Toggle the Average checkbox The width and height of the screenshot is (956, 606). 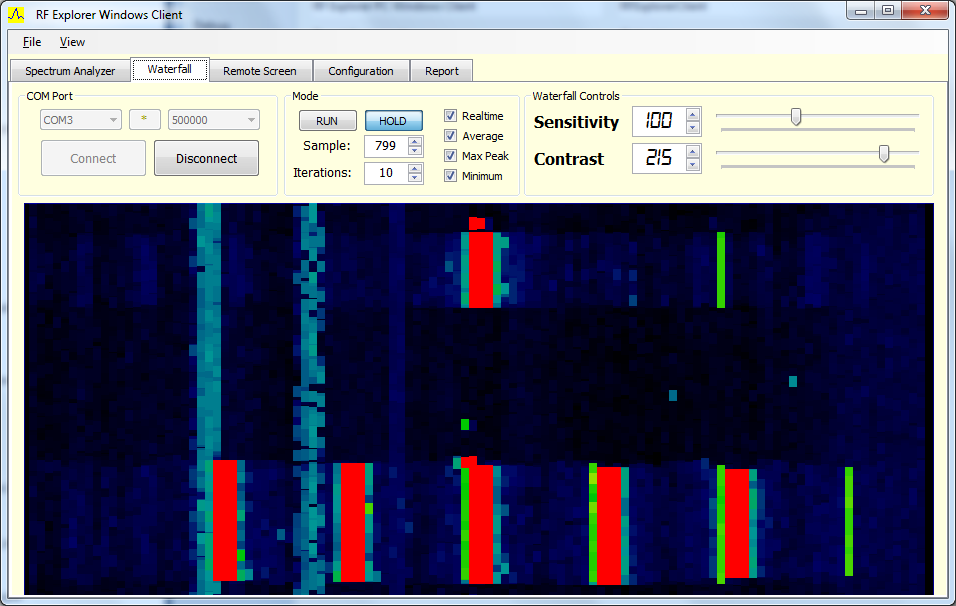[x=451, y=136]
